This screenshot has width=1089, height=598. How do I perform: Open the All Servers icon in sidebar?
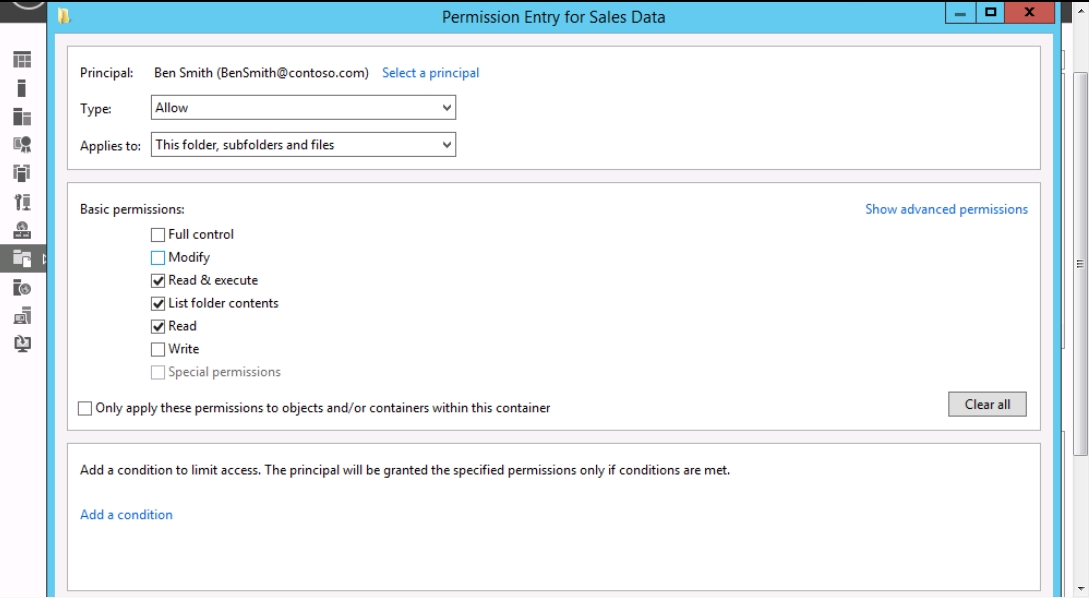point(21,117)
